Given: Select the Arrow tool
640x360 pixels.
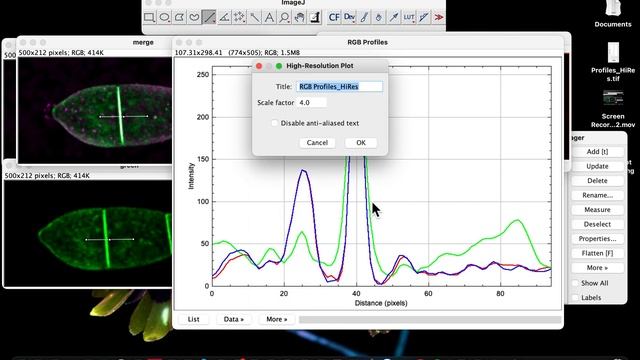Looking at the screenshot, I should coord(394,17).
